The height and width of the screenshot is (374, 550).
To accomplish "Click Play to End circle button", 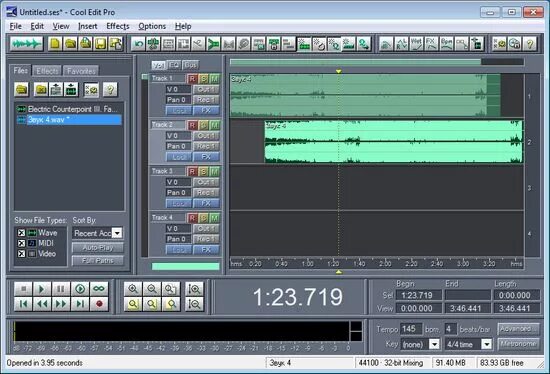I will pos(80,289).
